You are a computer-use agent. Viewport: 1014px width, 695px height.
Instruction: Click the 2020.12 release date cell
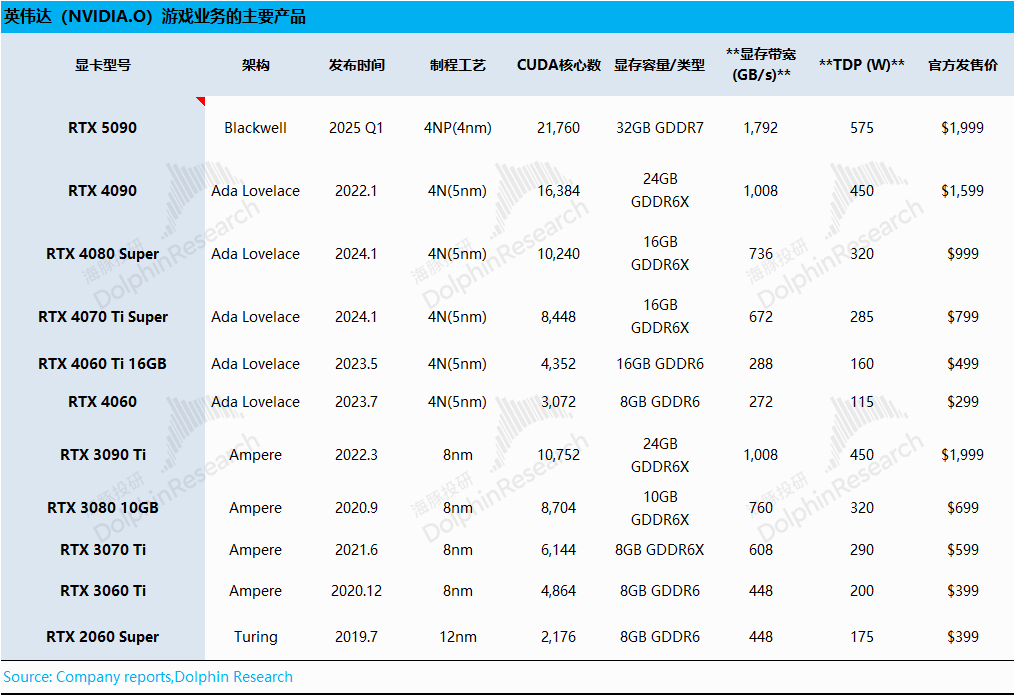point(356,590)
